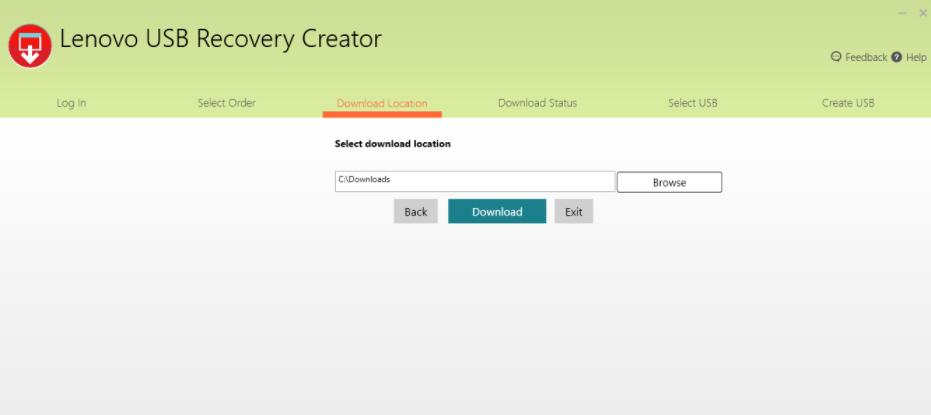Viewport: 931px width, 415px height.
Task: Minimize the Recovery Creator window
Action: (x=902, y=12)
